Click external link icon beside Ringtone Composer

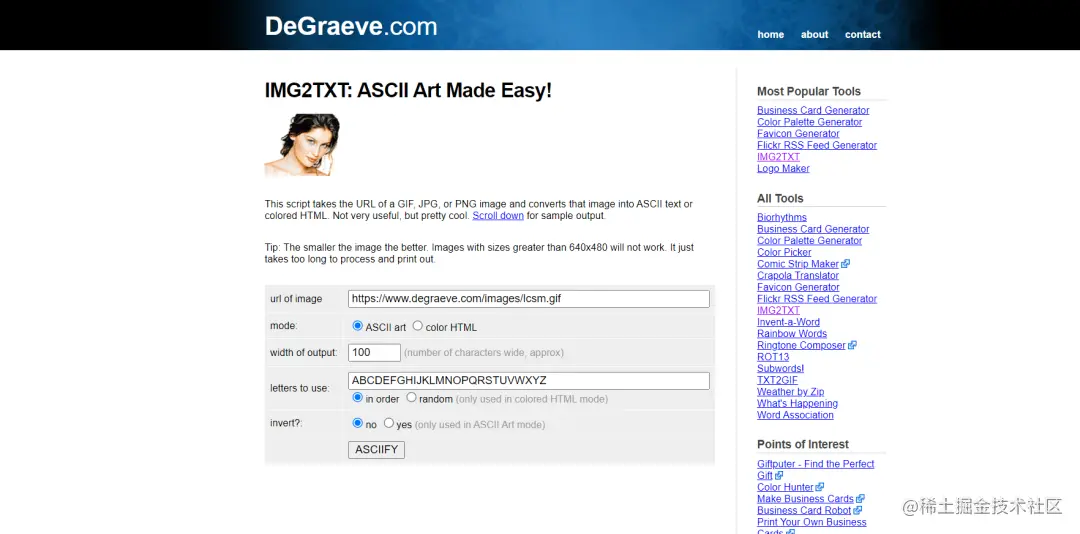(853, 346)
